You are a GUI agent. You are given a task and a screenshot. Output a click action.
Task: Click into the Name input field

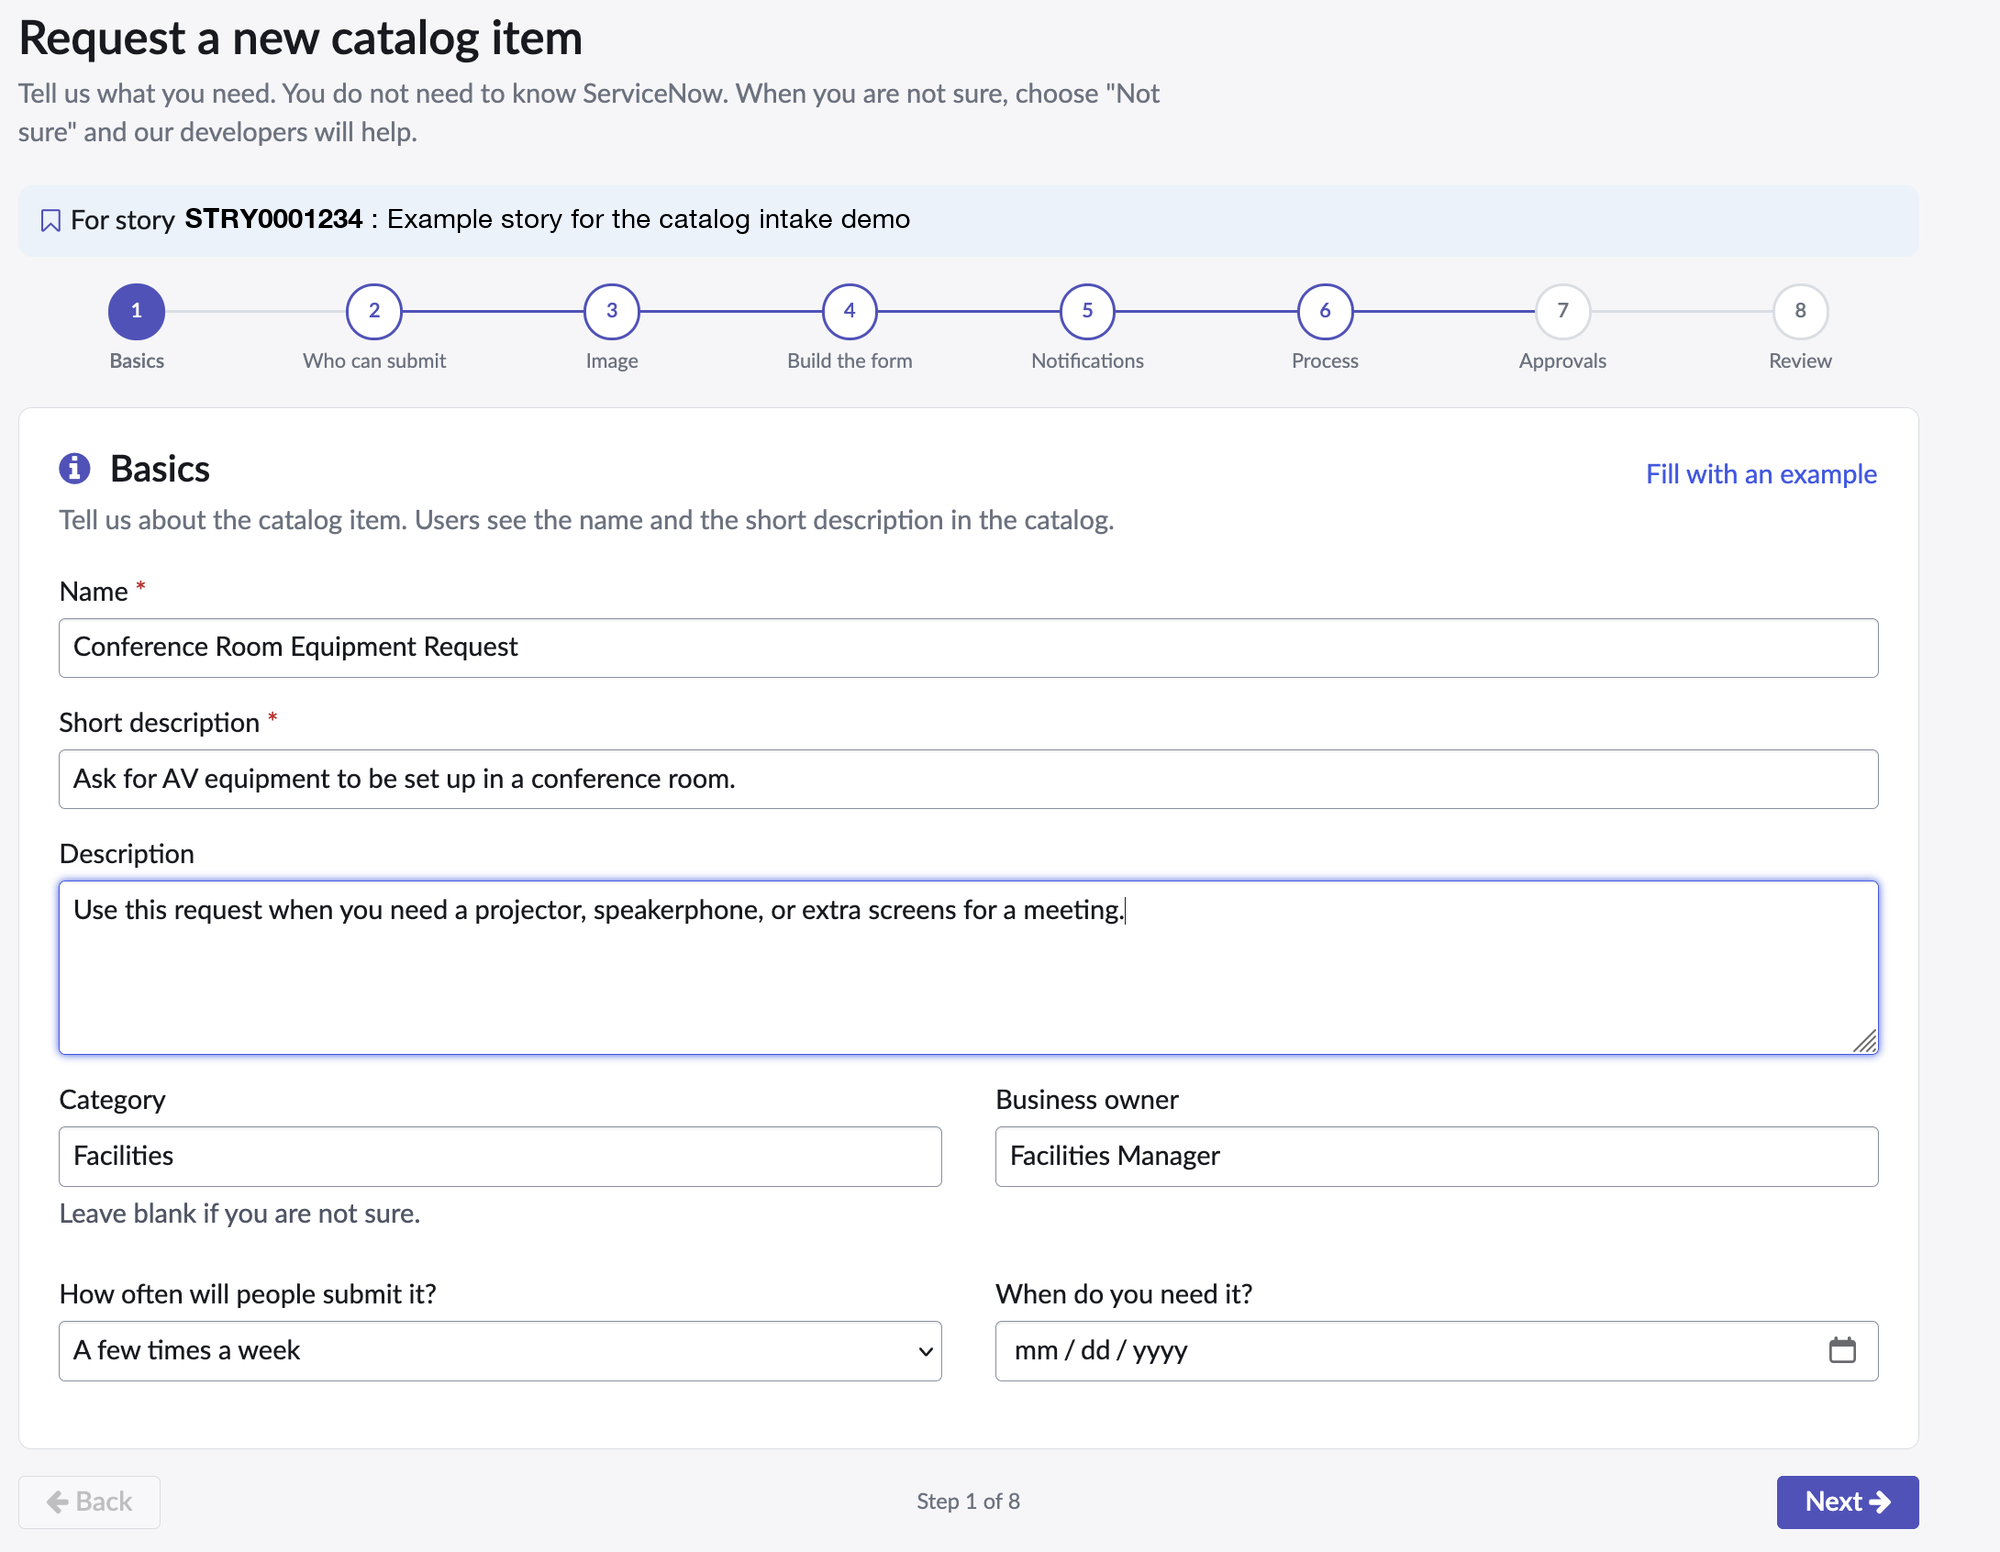(x=968, y=648)
